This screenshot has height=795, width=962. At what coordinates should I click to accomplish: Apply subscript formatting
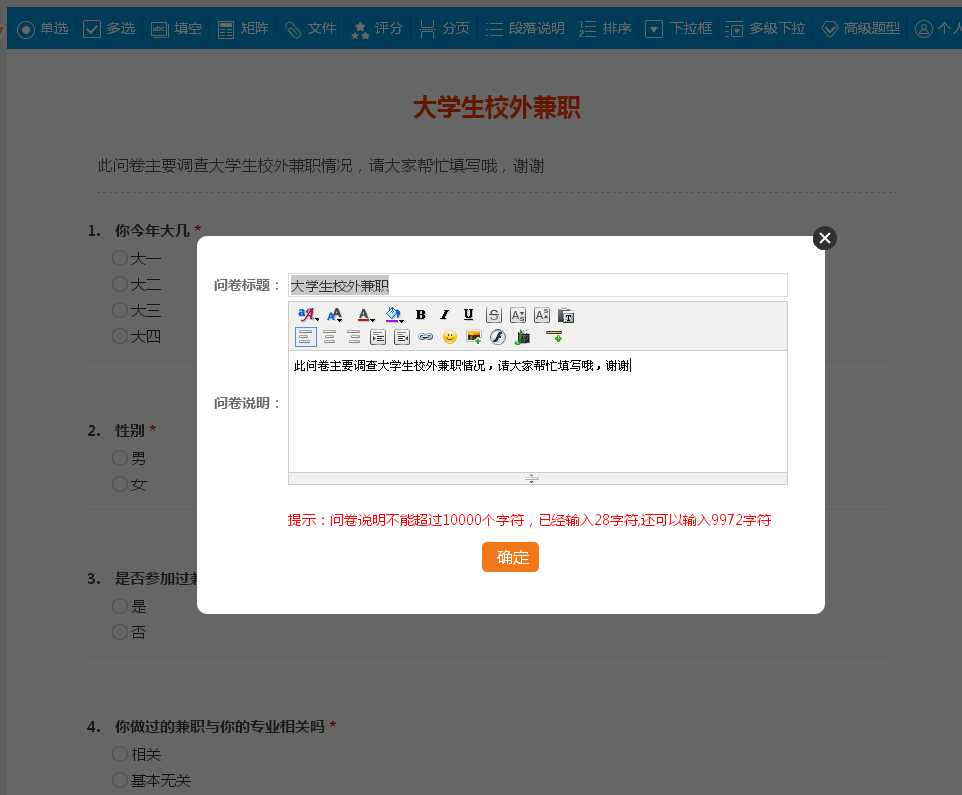pyautogui.click(x=518, y=315)
